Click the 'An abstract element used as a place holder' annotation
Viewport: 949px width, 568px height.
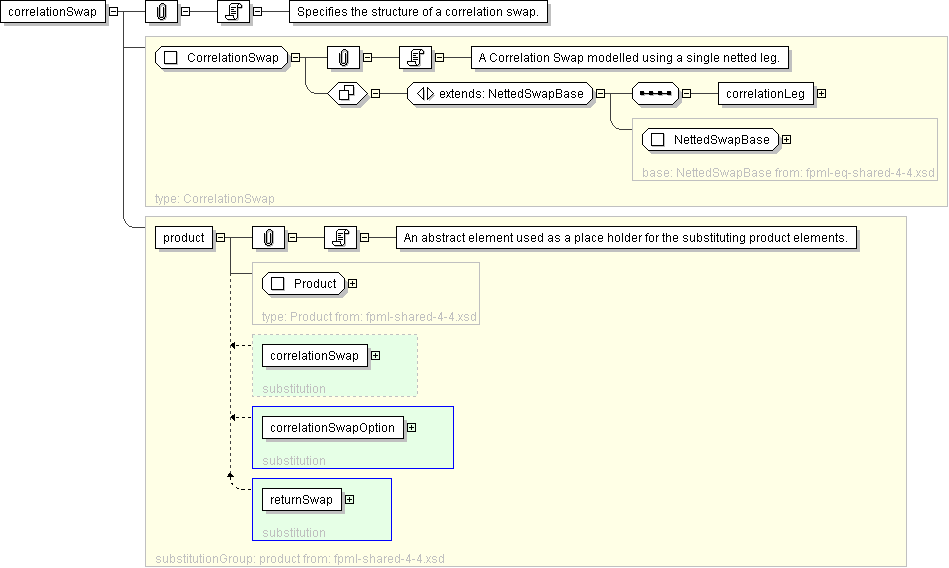[626, 238]
